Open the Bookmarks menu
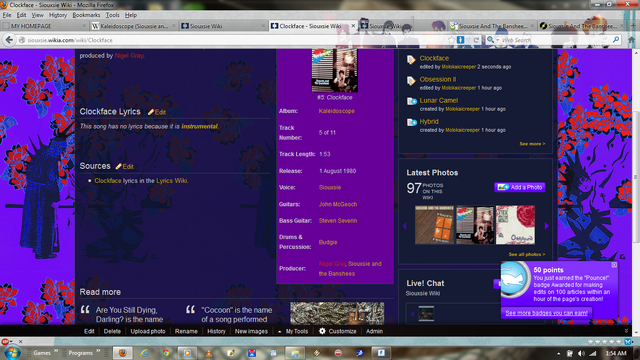This screenshot has width=640, height=360. pyautogui.click(x=86, y=15)
